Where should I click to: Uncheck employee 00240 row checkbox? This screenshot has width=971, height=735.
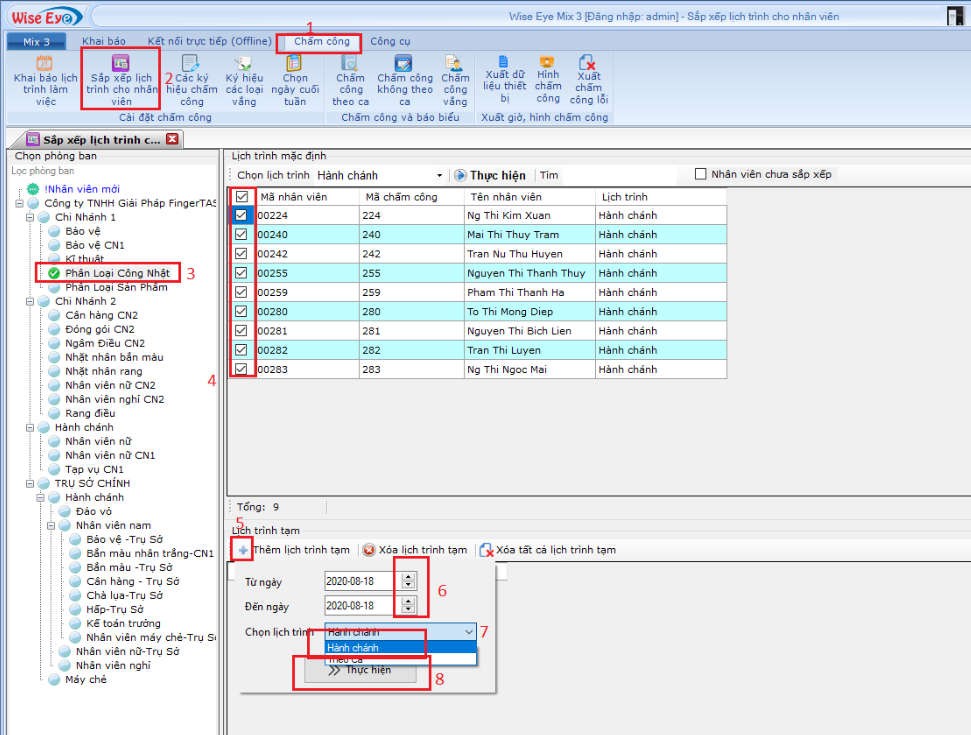(241, 234)
